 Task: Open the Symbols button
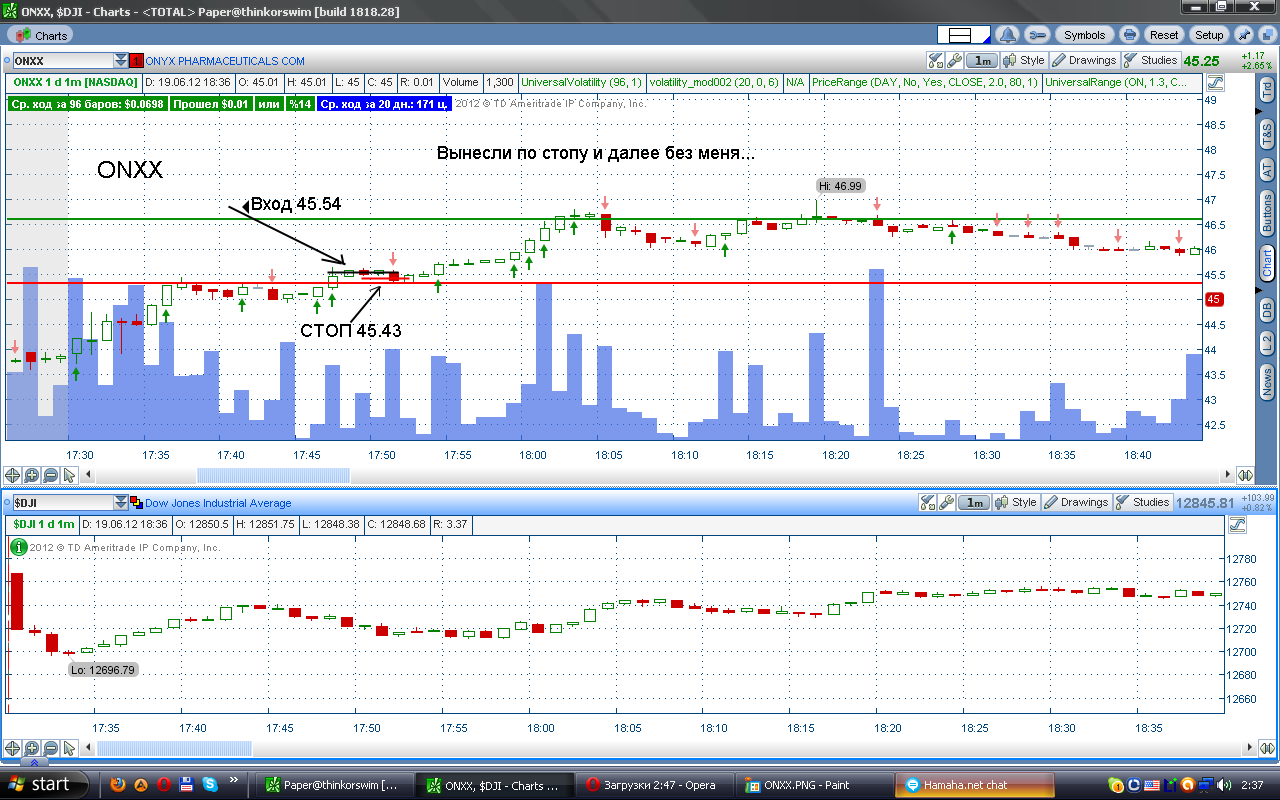1084,35
